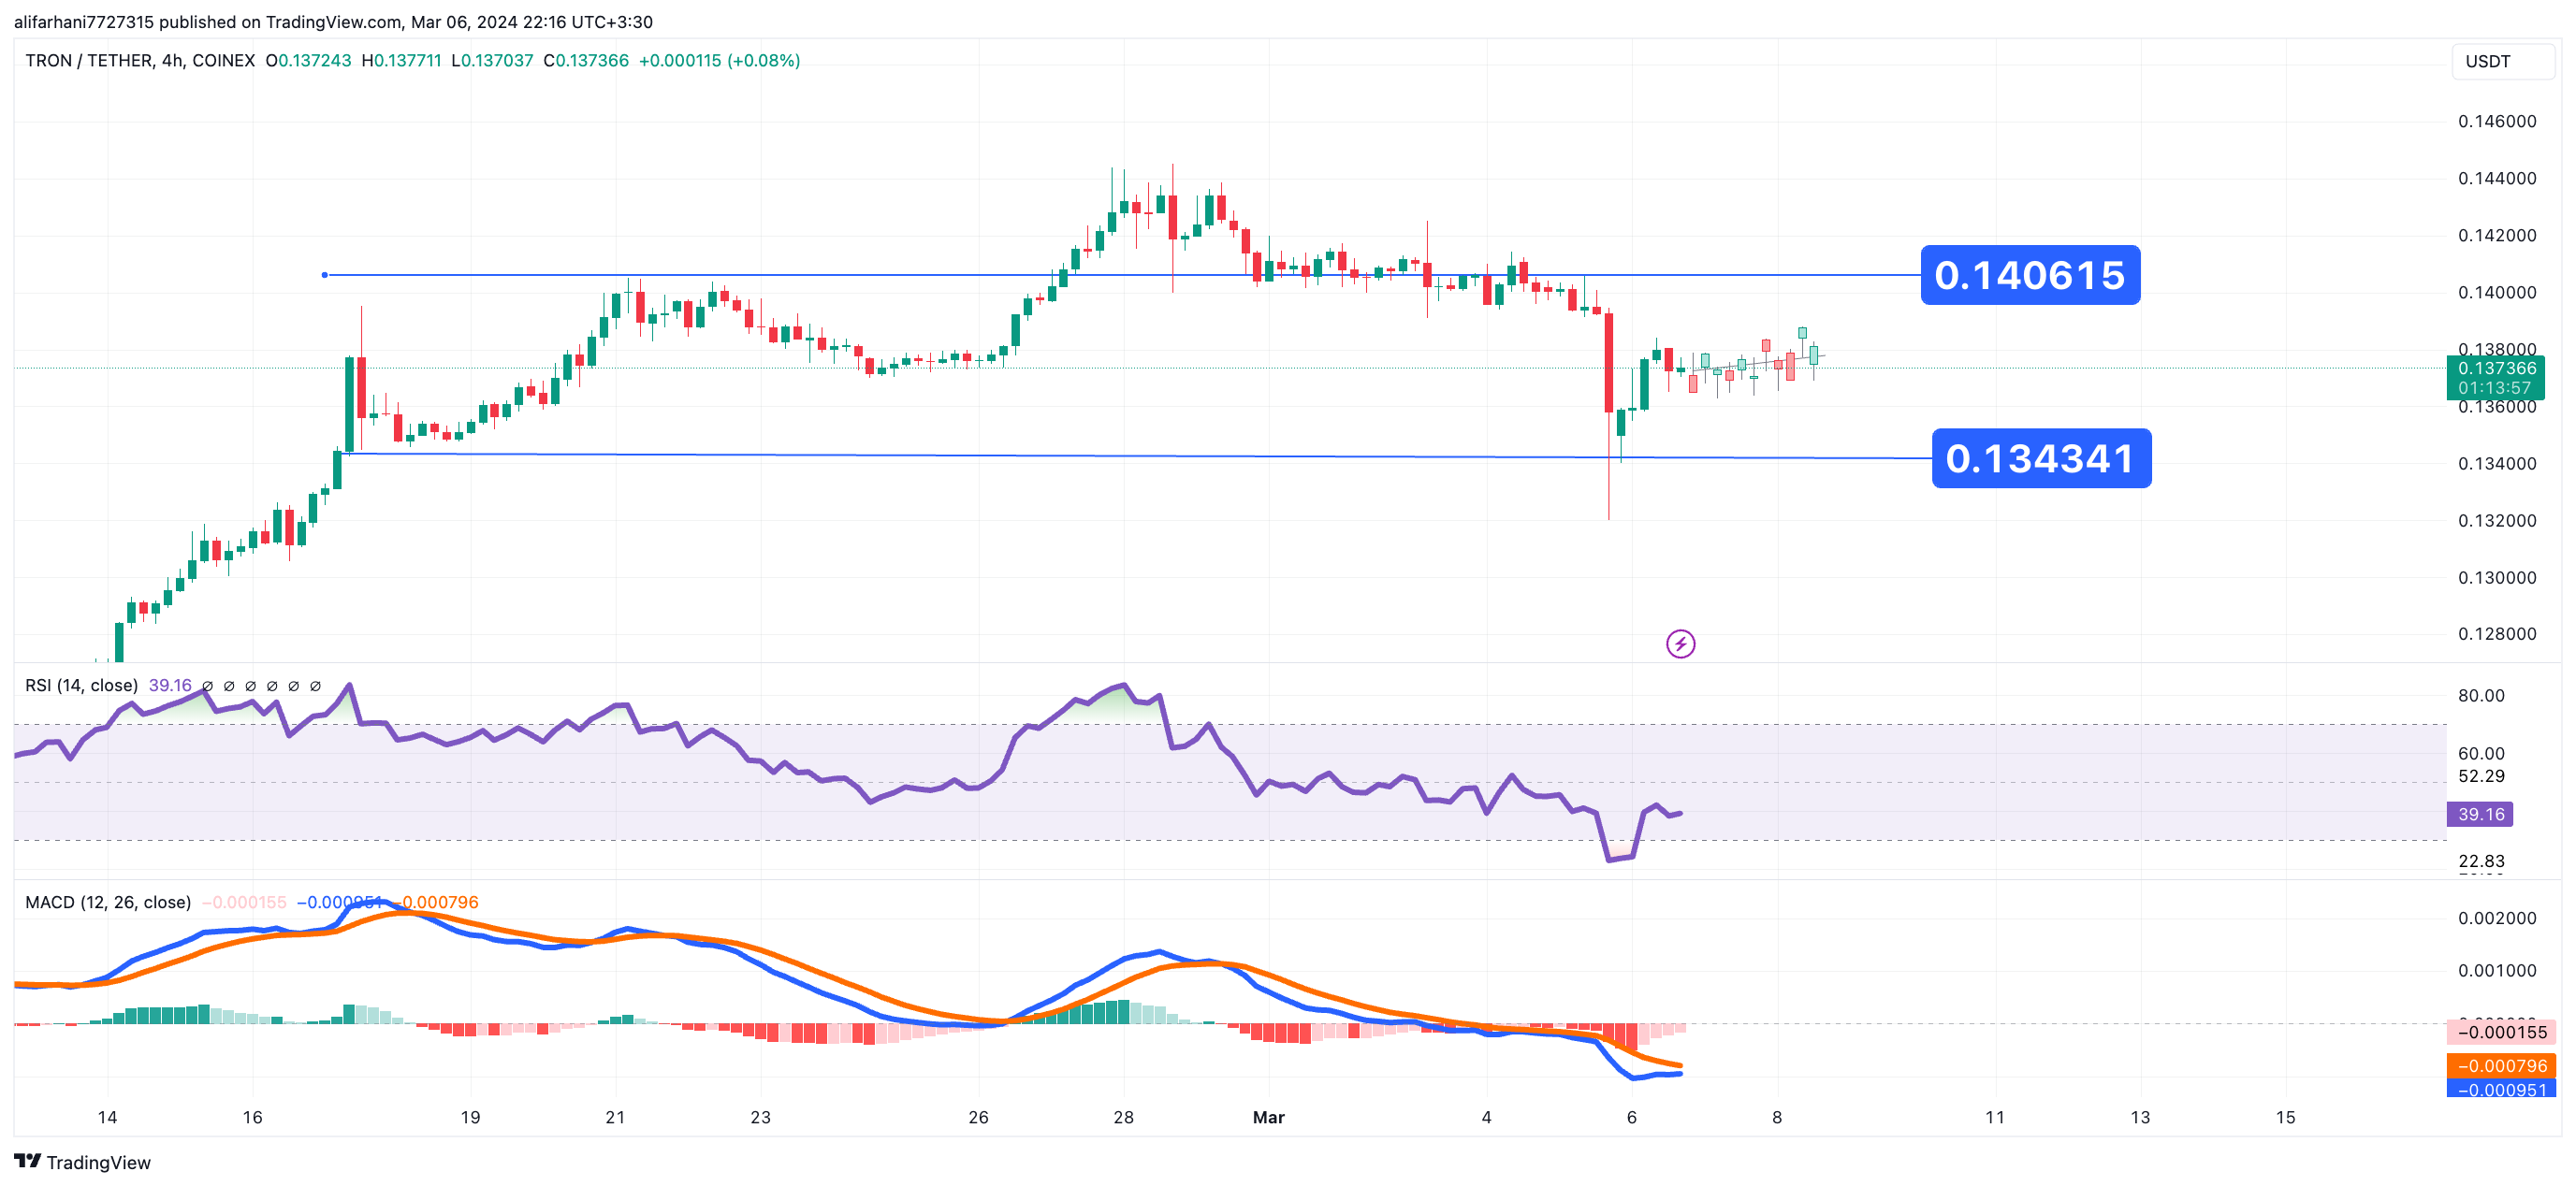Click the 0.130000 price axis label

(x=2497, y=578)
